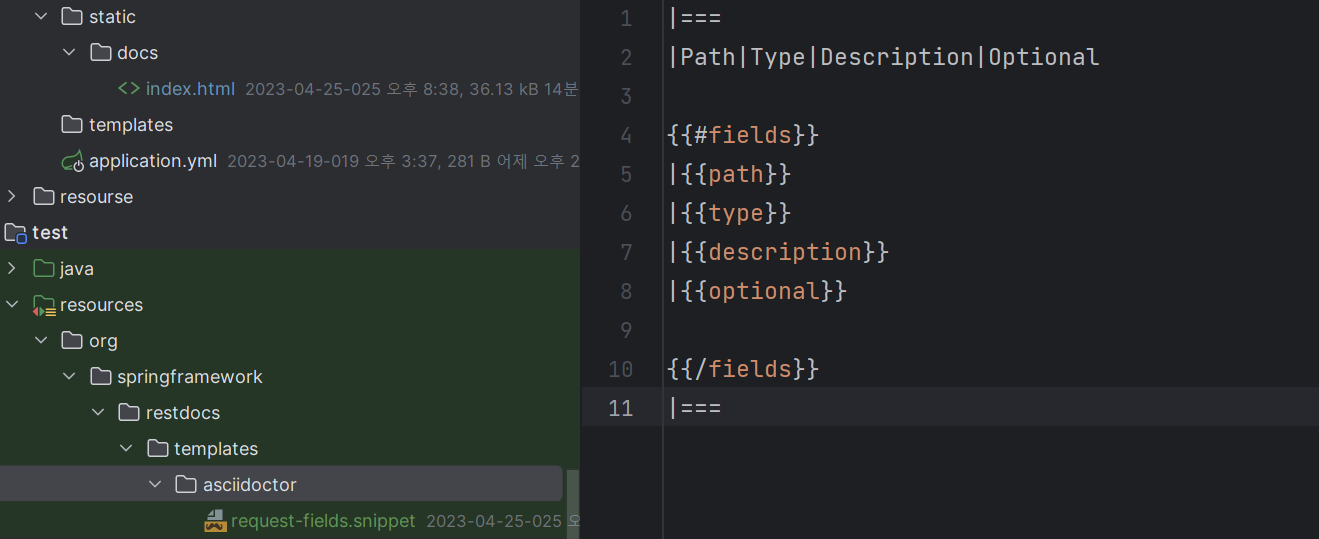Collapse the springframework folder chevron

[x=69, y=376]
